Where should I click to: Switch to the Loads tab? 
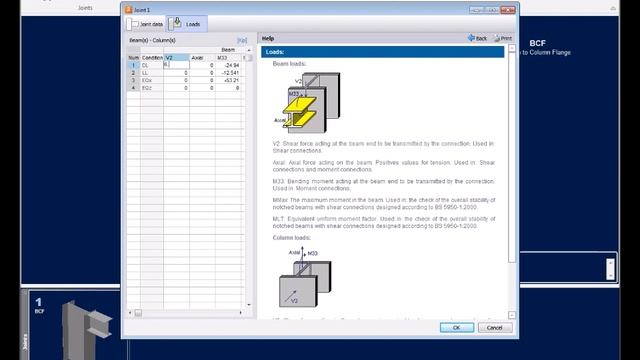187,24
